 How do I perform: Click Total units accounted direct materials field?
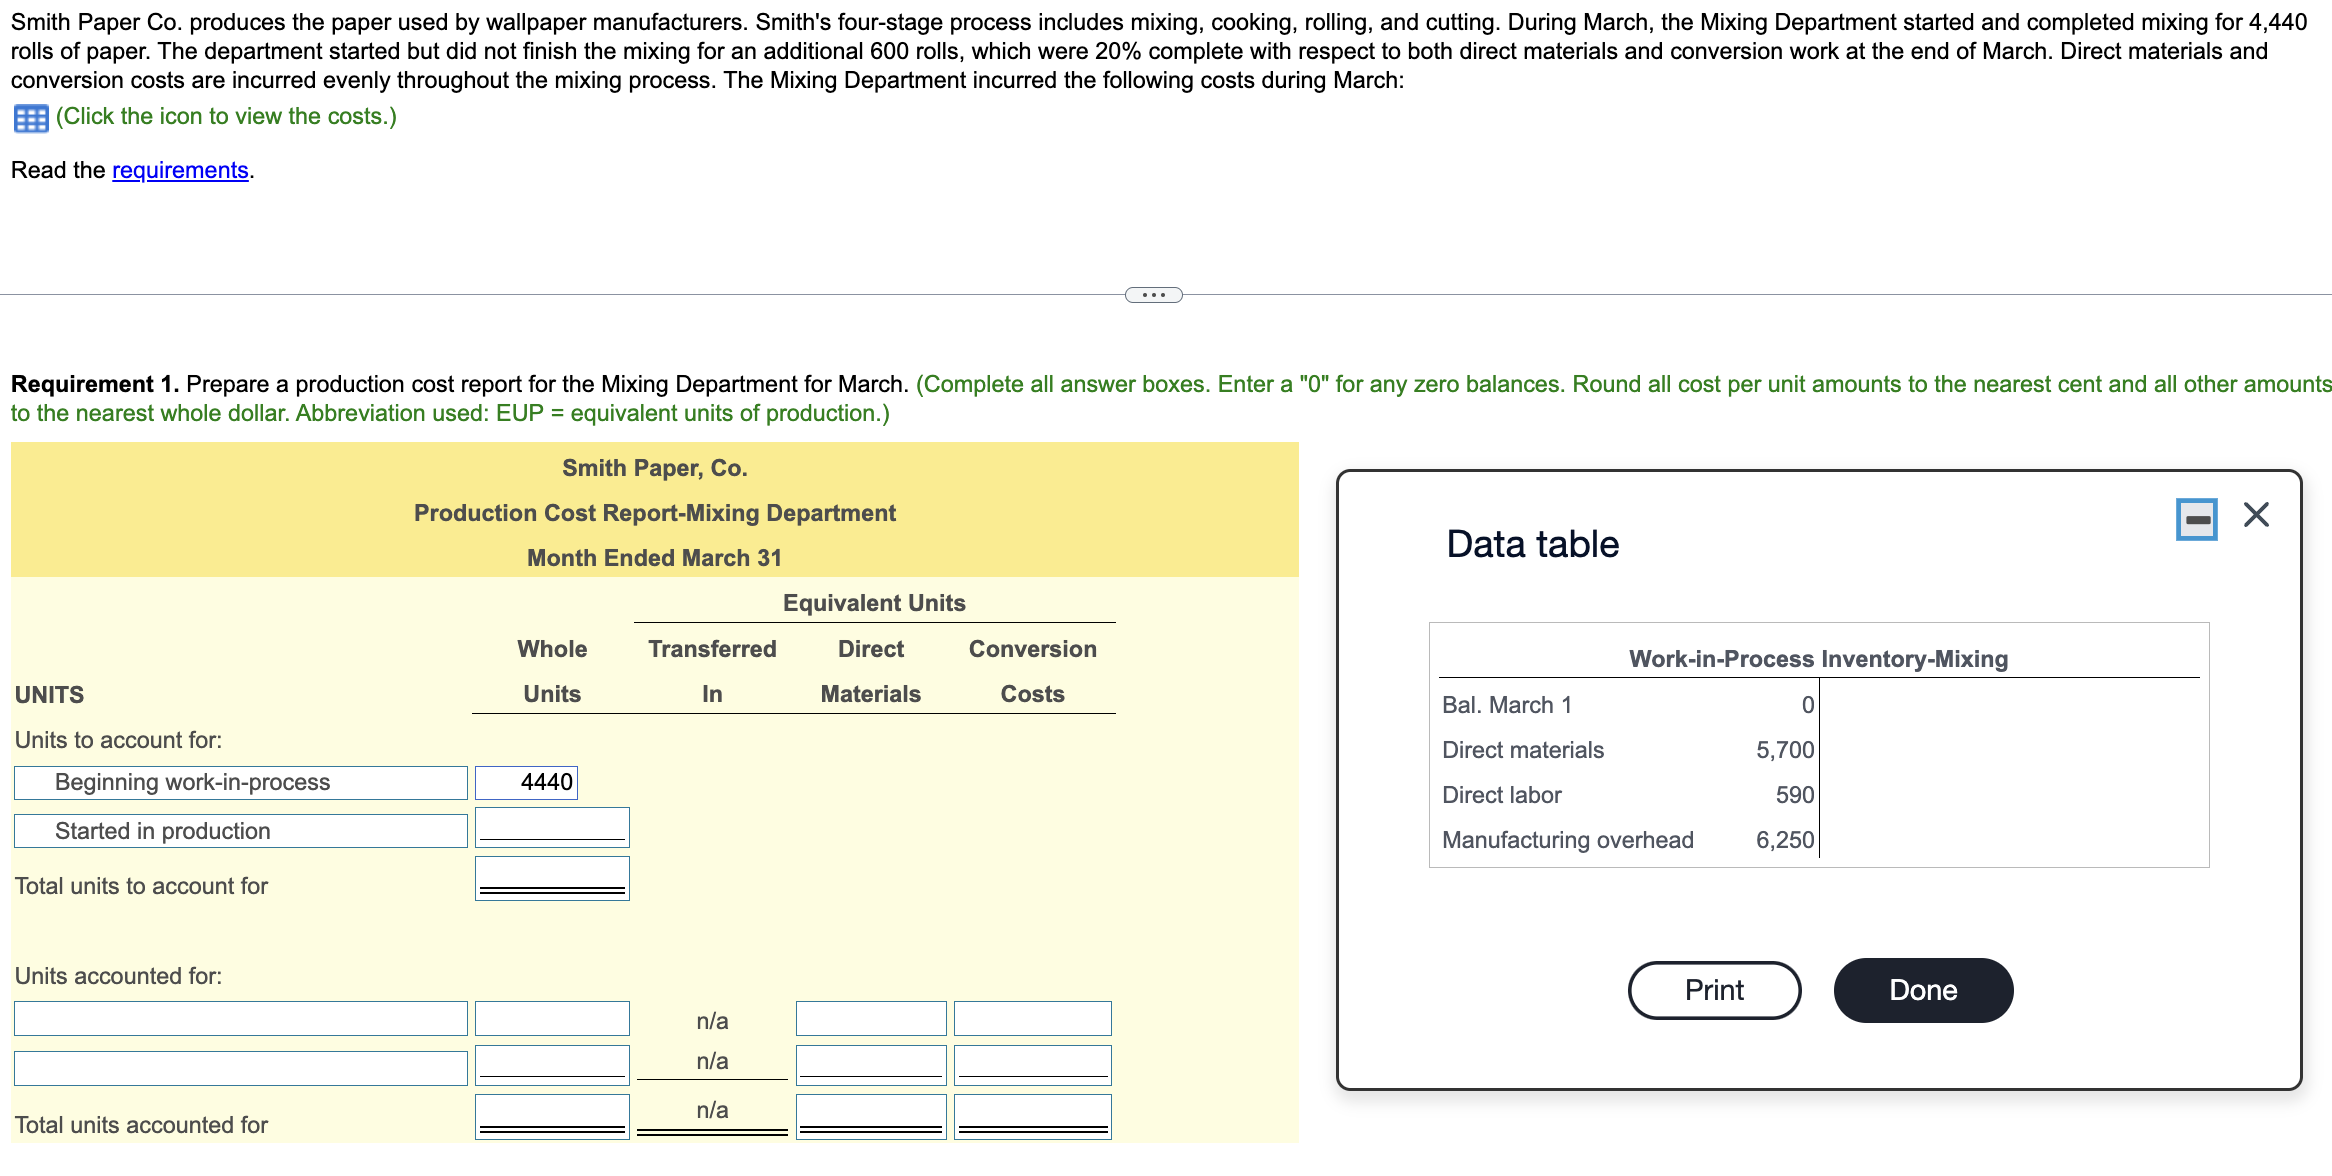(x=871, y=1116)
